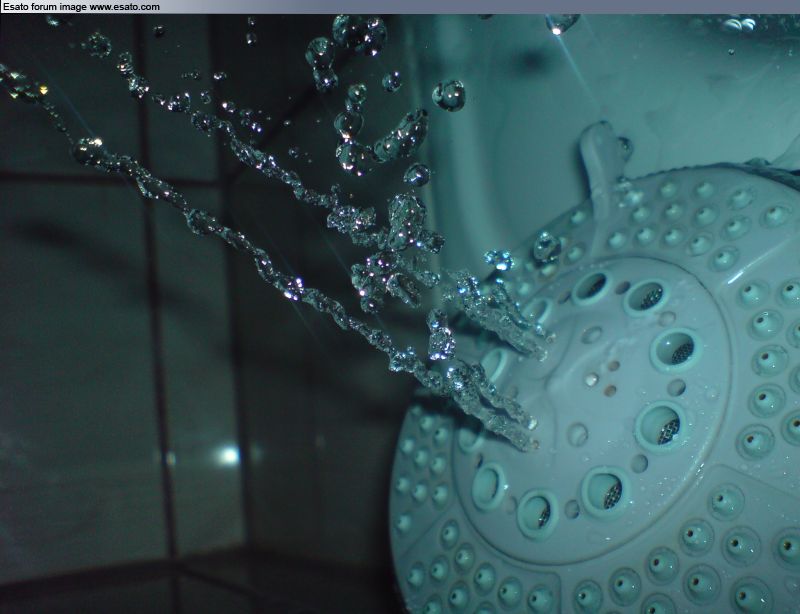The height and width of the screenshot is (614, 800).
Task: Click the 'Esato forum image www.esato.com' caption
Action: click(x=81, y=7)
